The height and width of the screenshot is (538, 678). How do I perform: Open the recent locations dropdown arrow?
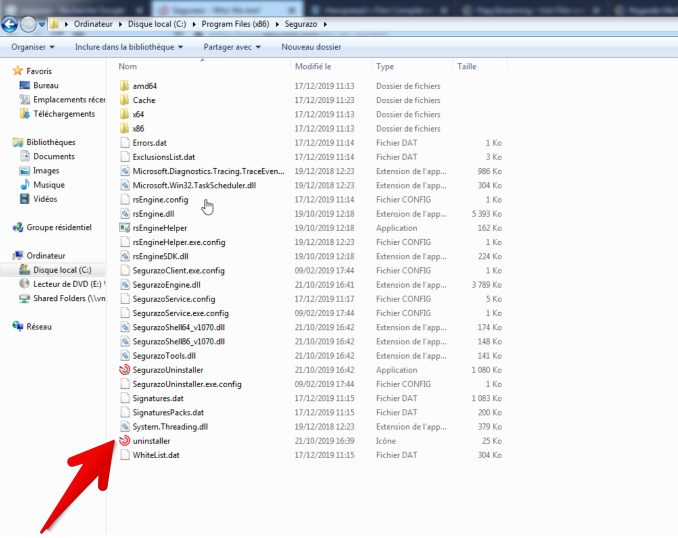42,25
